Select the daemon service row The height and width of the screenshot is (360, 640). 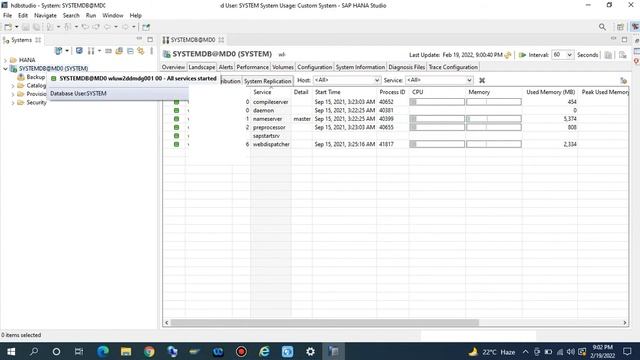[395, 110]
